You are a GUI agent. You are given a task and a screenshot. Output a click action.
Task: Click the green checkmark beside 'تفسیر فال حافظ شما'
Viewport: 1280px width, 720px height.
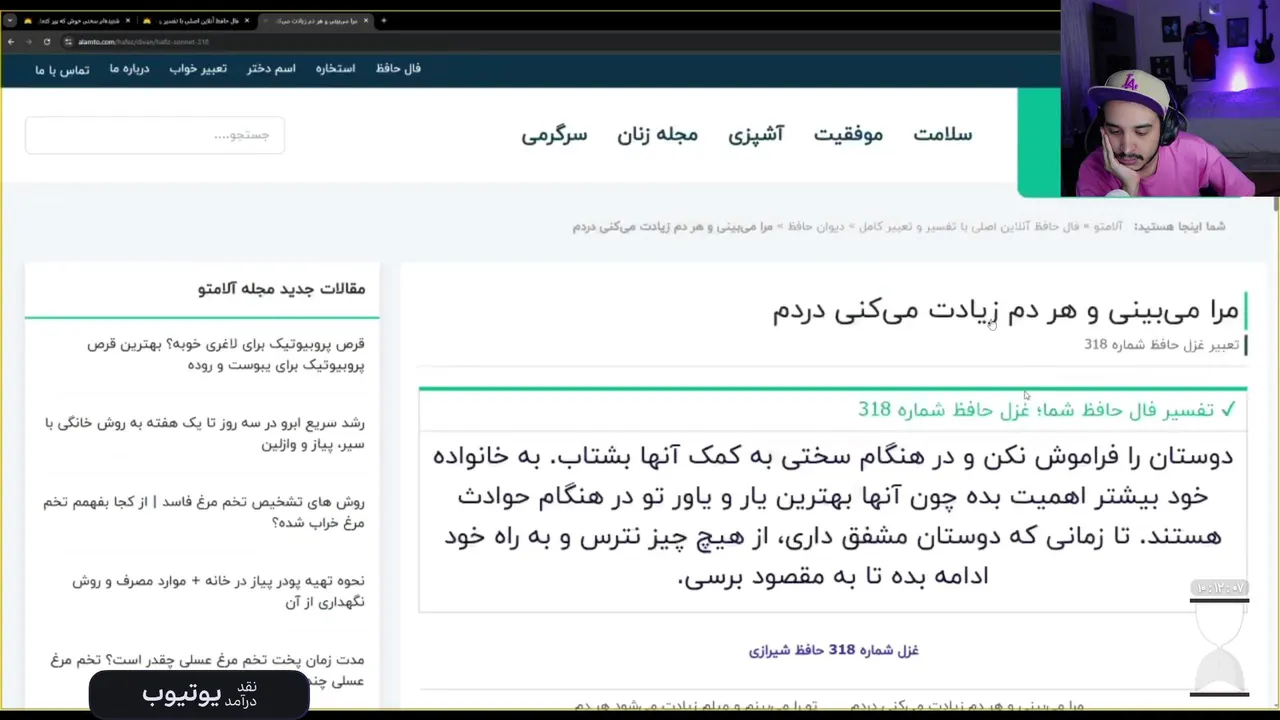click(x=1228, y=410)
